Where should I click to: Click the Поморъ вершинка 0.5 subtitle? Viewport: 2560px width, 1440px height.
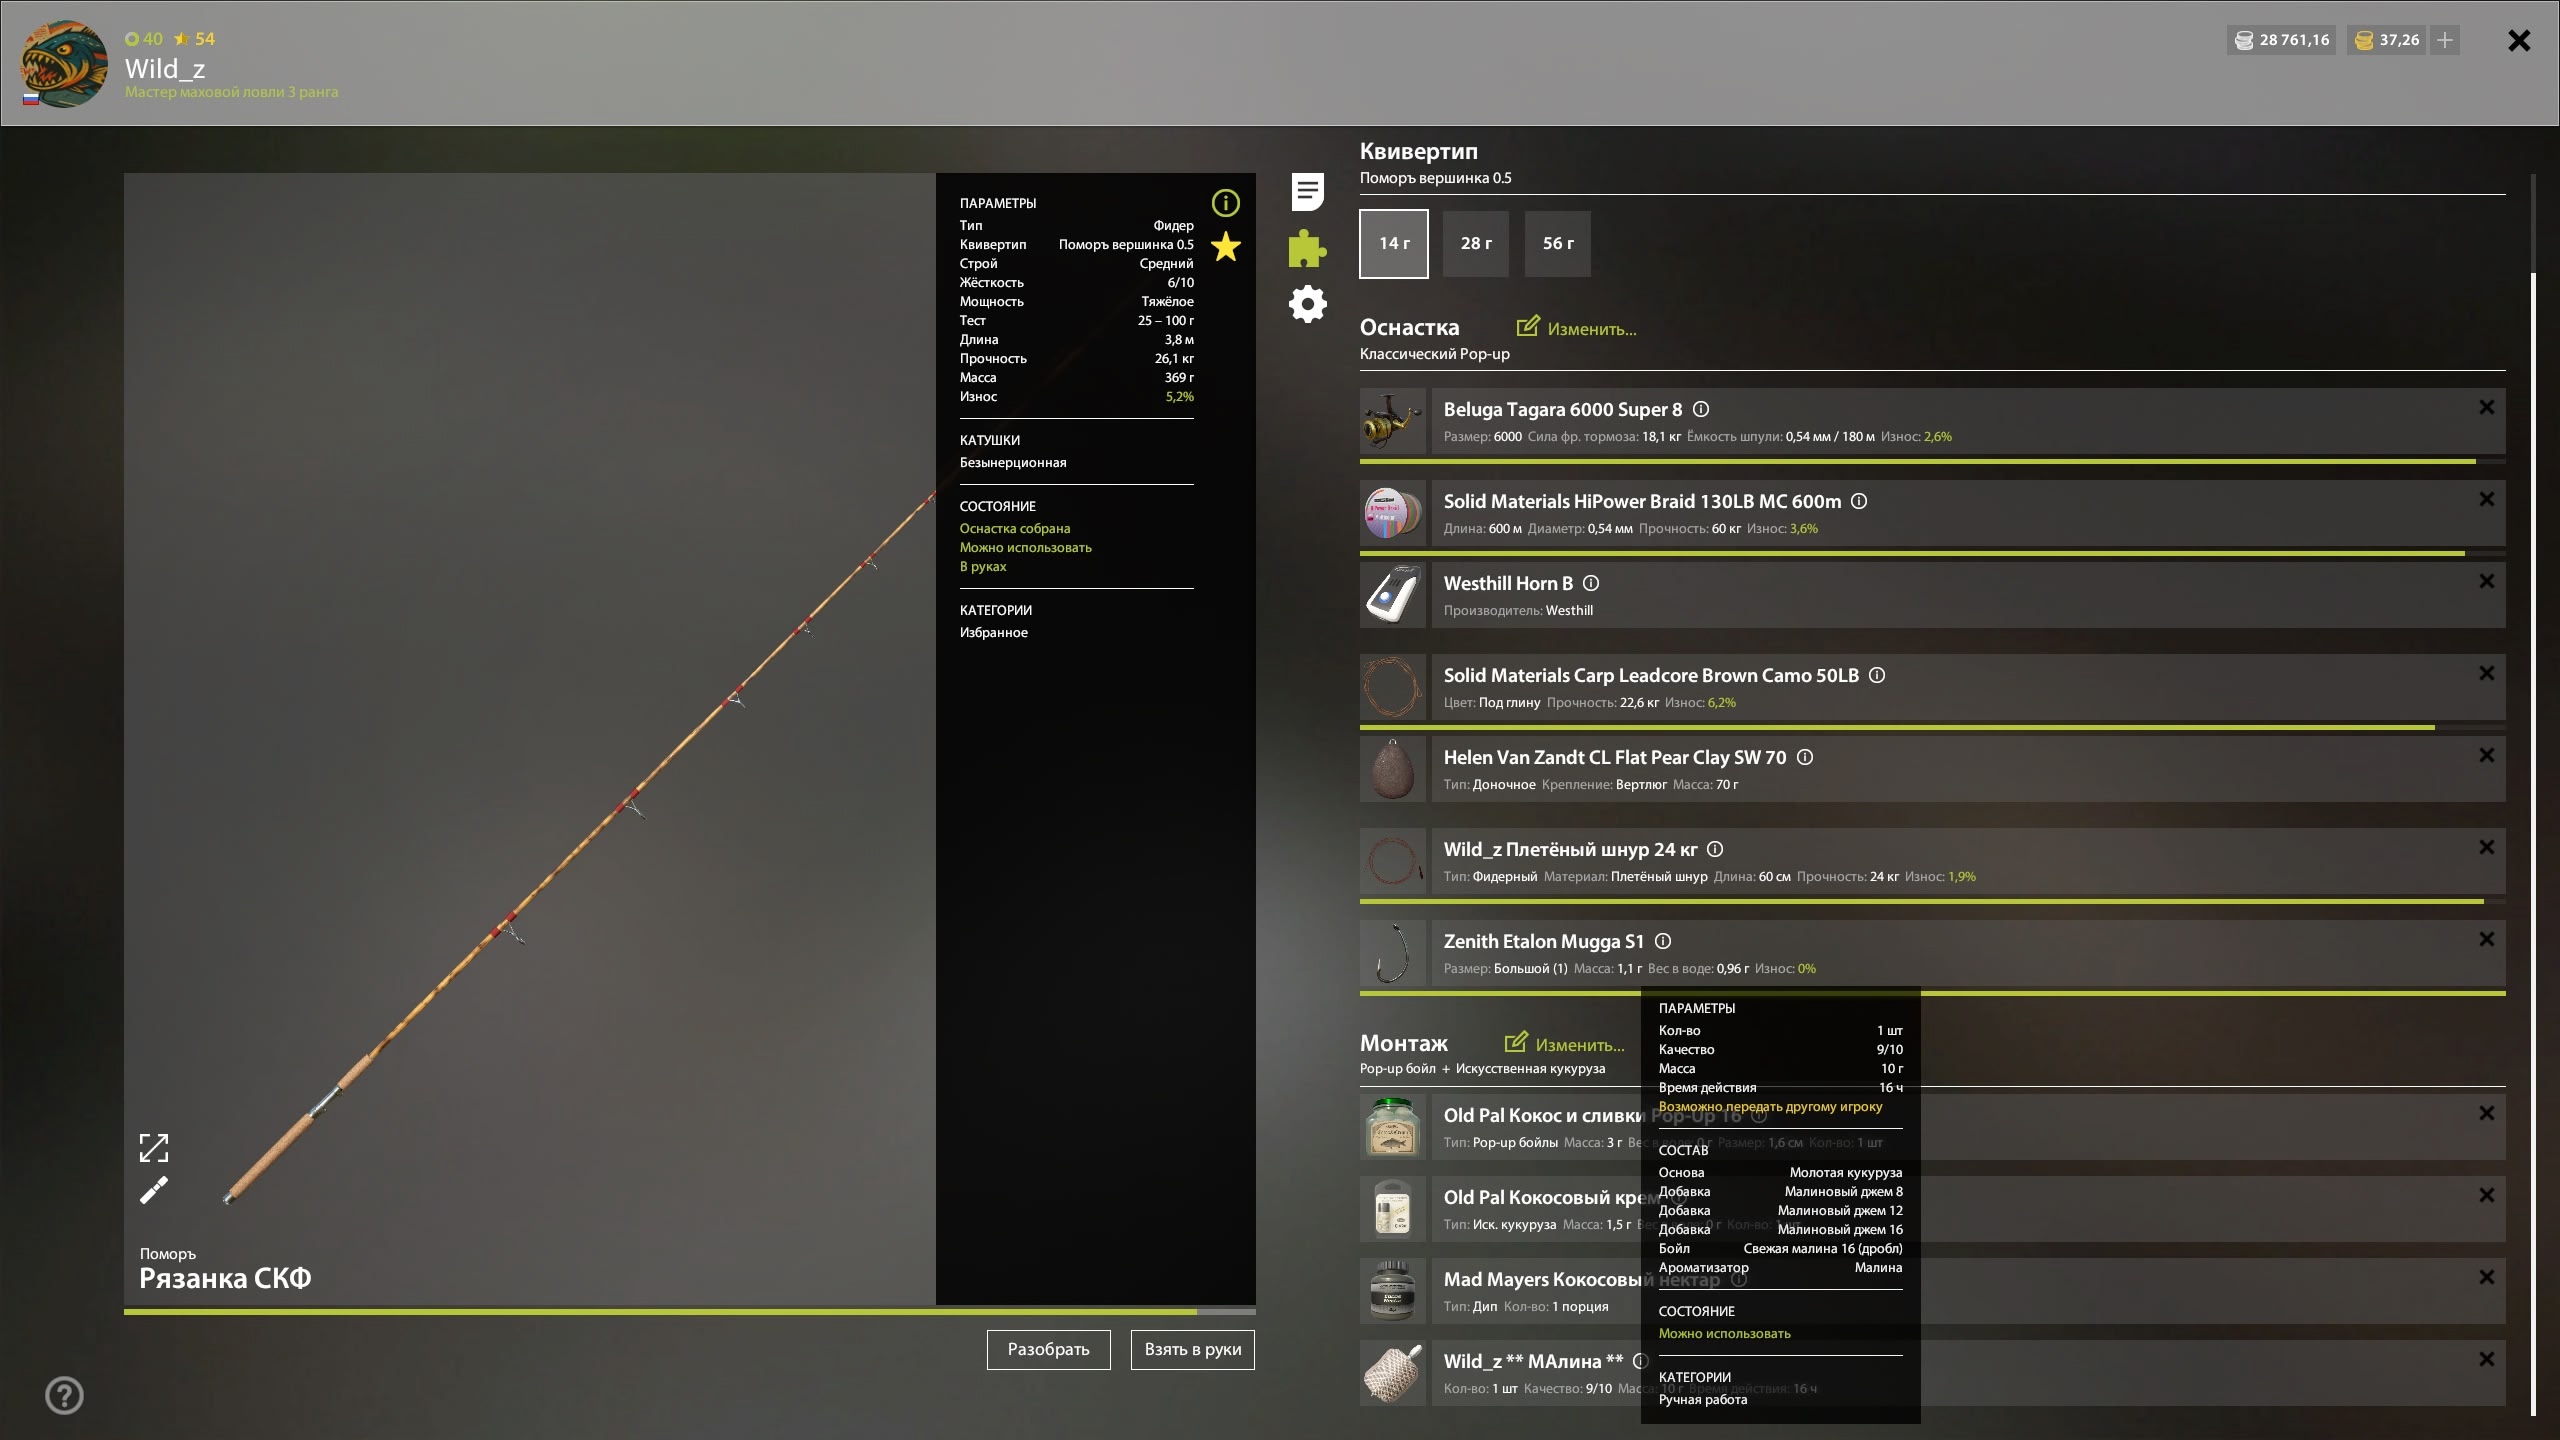point(1435,178)
